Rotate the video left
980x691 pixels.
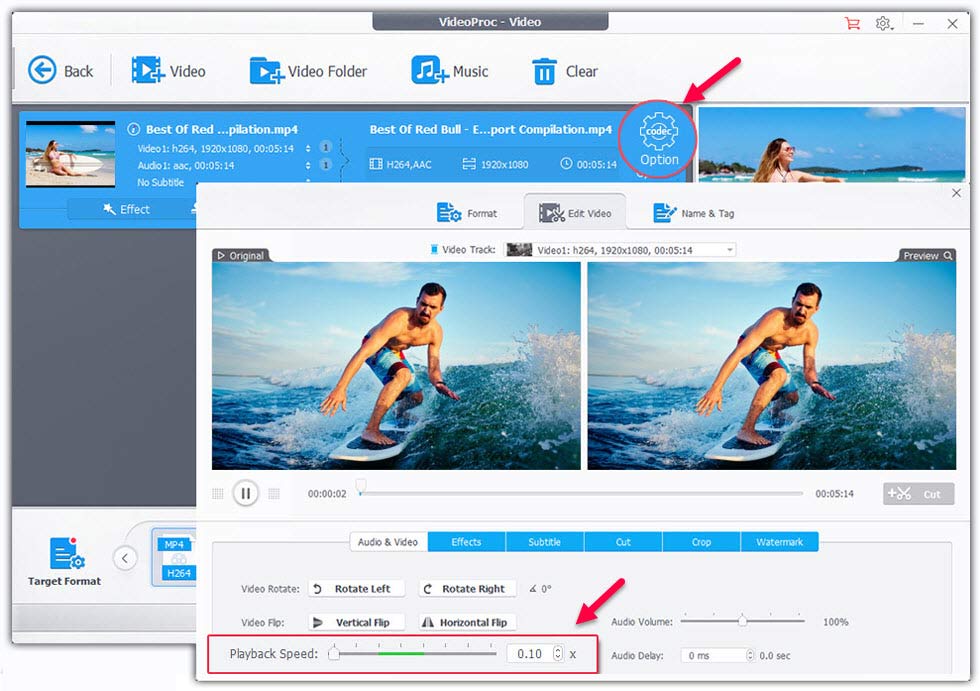(x=356, y=589)
